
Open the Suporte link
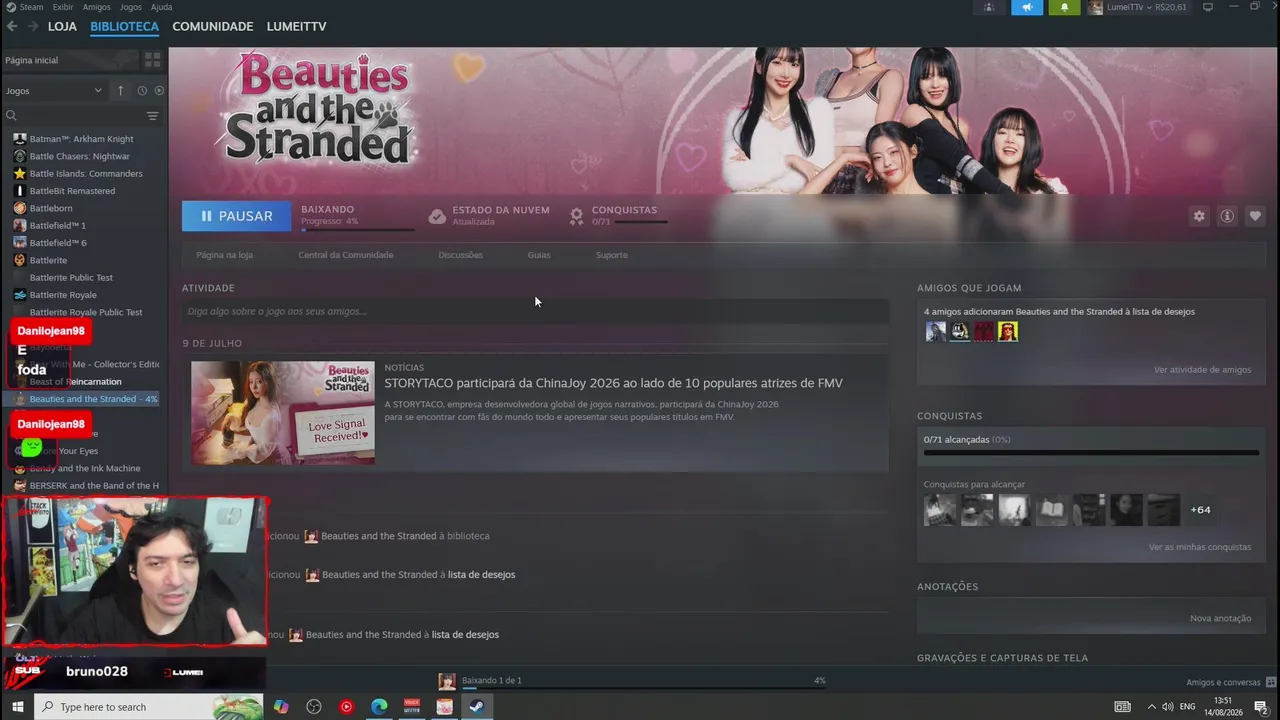[x=612, y=255]
